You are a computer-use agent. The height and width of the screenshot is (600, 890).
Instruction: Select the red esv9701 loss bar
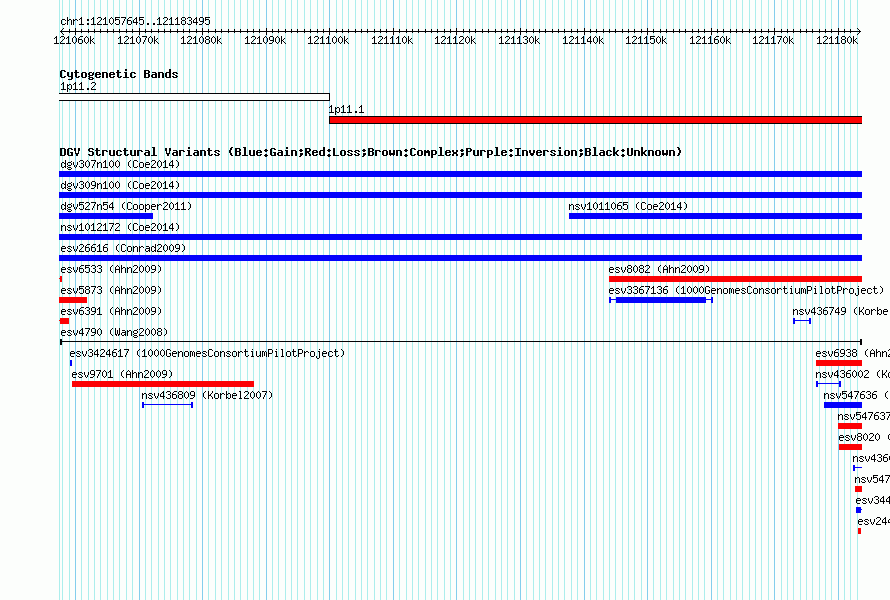coord(163,384)
